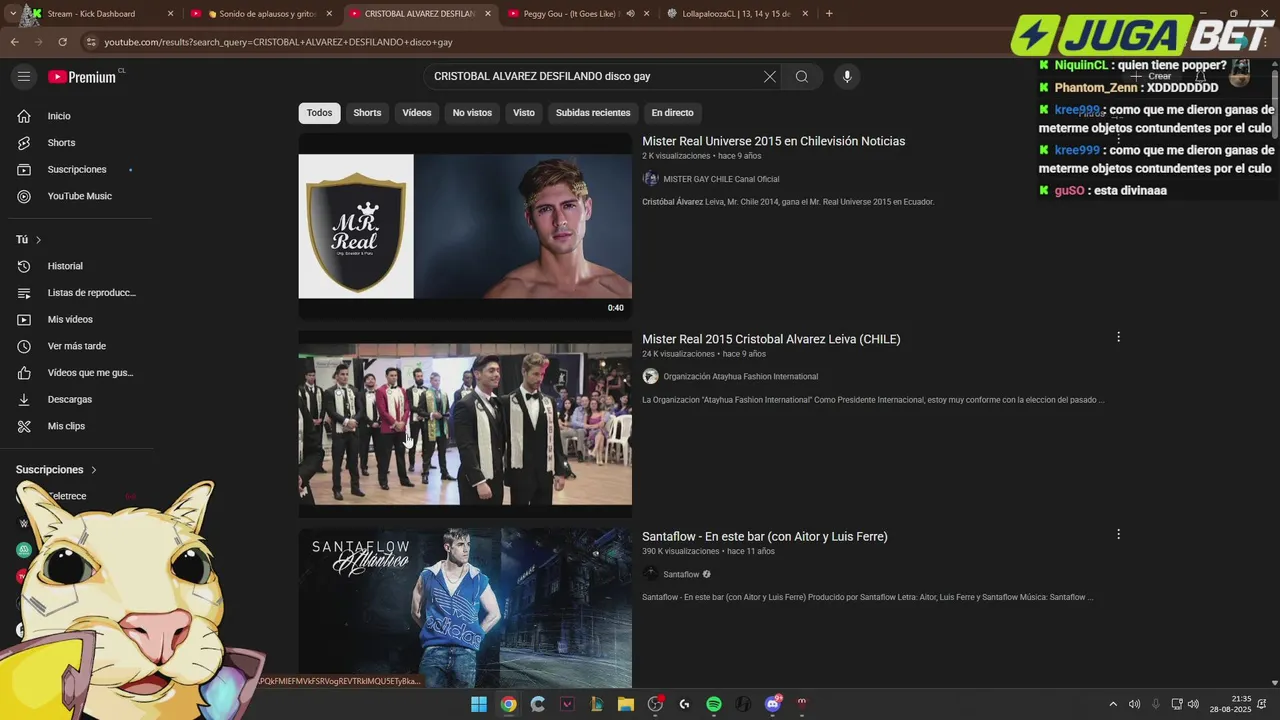
Task: Select the Videos filter chip
Action: pyautogui.click(x=417, y=113)
